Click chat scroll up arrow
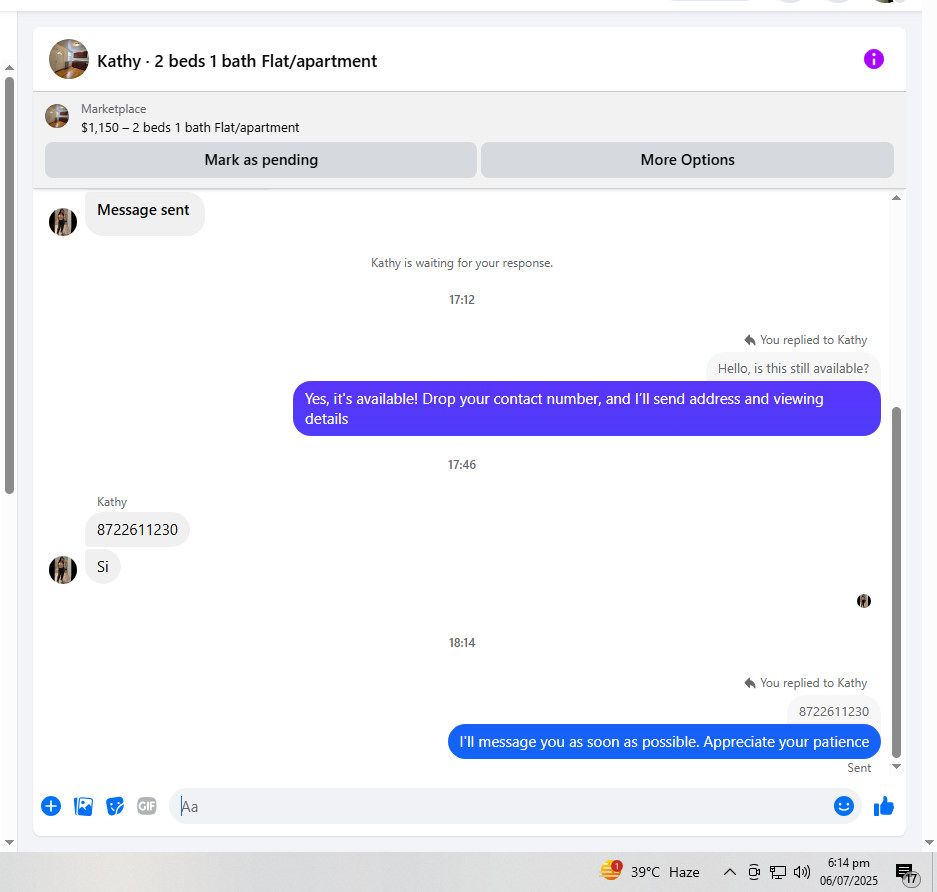The width and height of the screenshot is (937, 892). point(896,198)
